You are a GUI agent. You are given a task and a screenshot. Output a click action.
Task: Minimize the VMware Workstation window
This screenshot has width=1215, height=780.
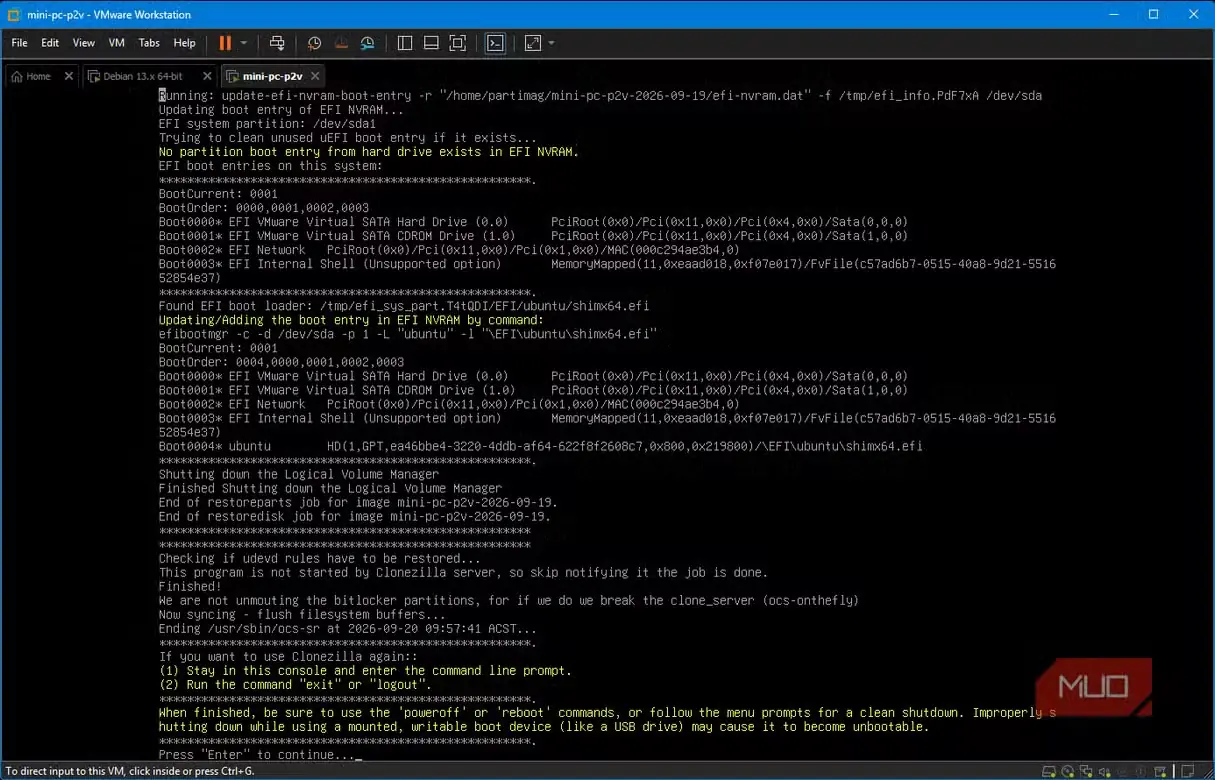(1116, 14)
